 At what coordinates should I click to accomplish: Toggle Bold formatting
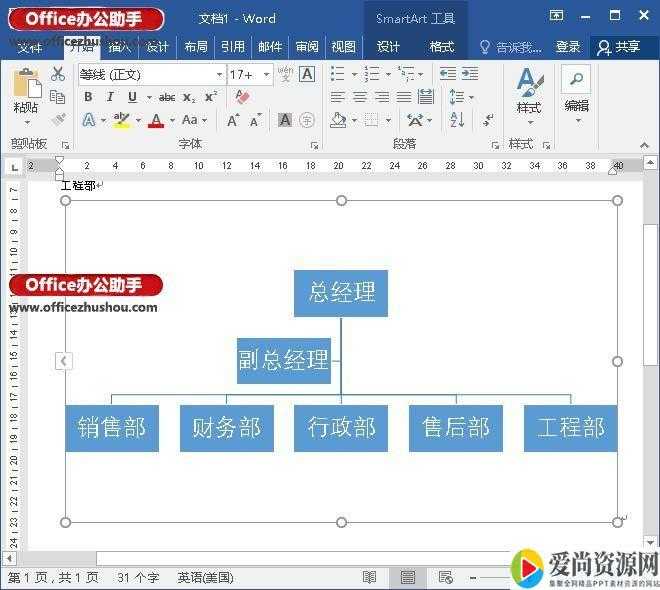point(88,97)
